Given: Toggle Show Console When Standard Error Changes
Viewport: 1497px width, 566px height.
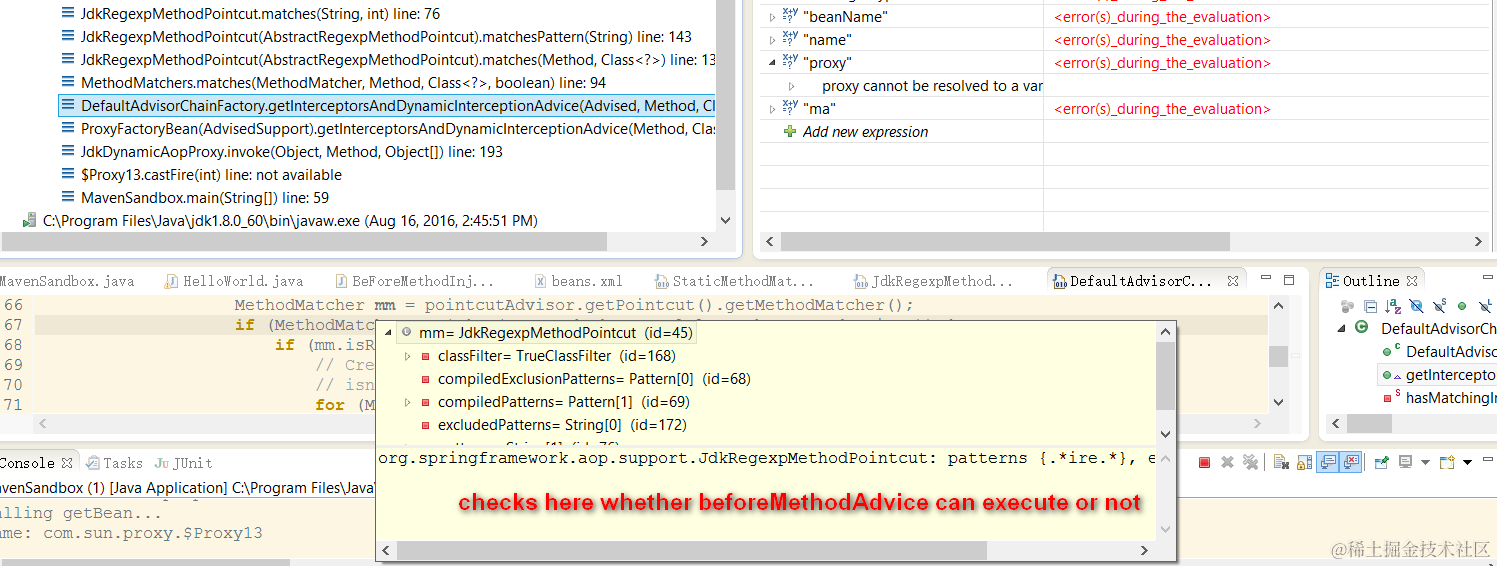Looking at the screenshot, I should point(1350,462).
